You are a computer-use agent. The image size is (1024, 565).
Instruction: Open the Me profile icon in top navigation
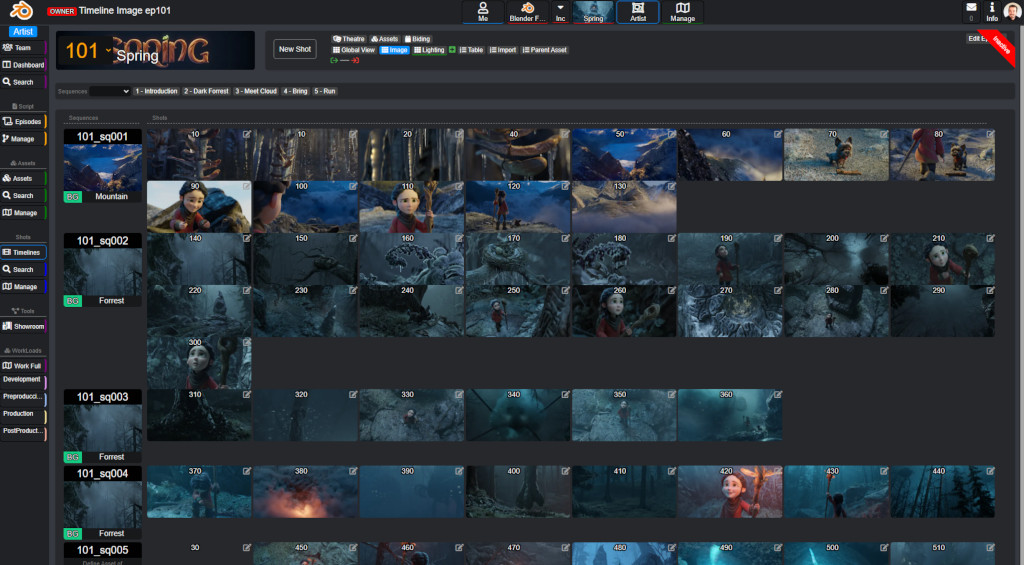pos(483,12)
